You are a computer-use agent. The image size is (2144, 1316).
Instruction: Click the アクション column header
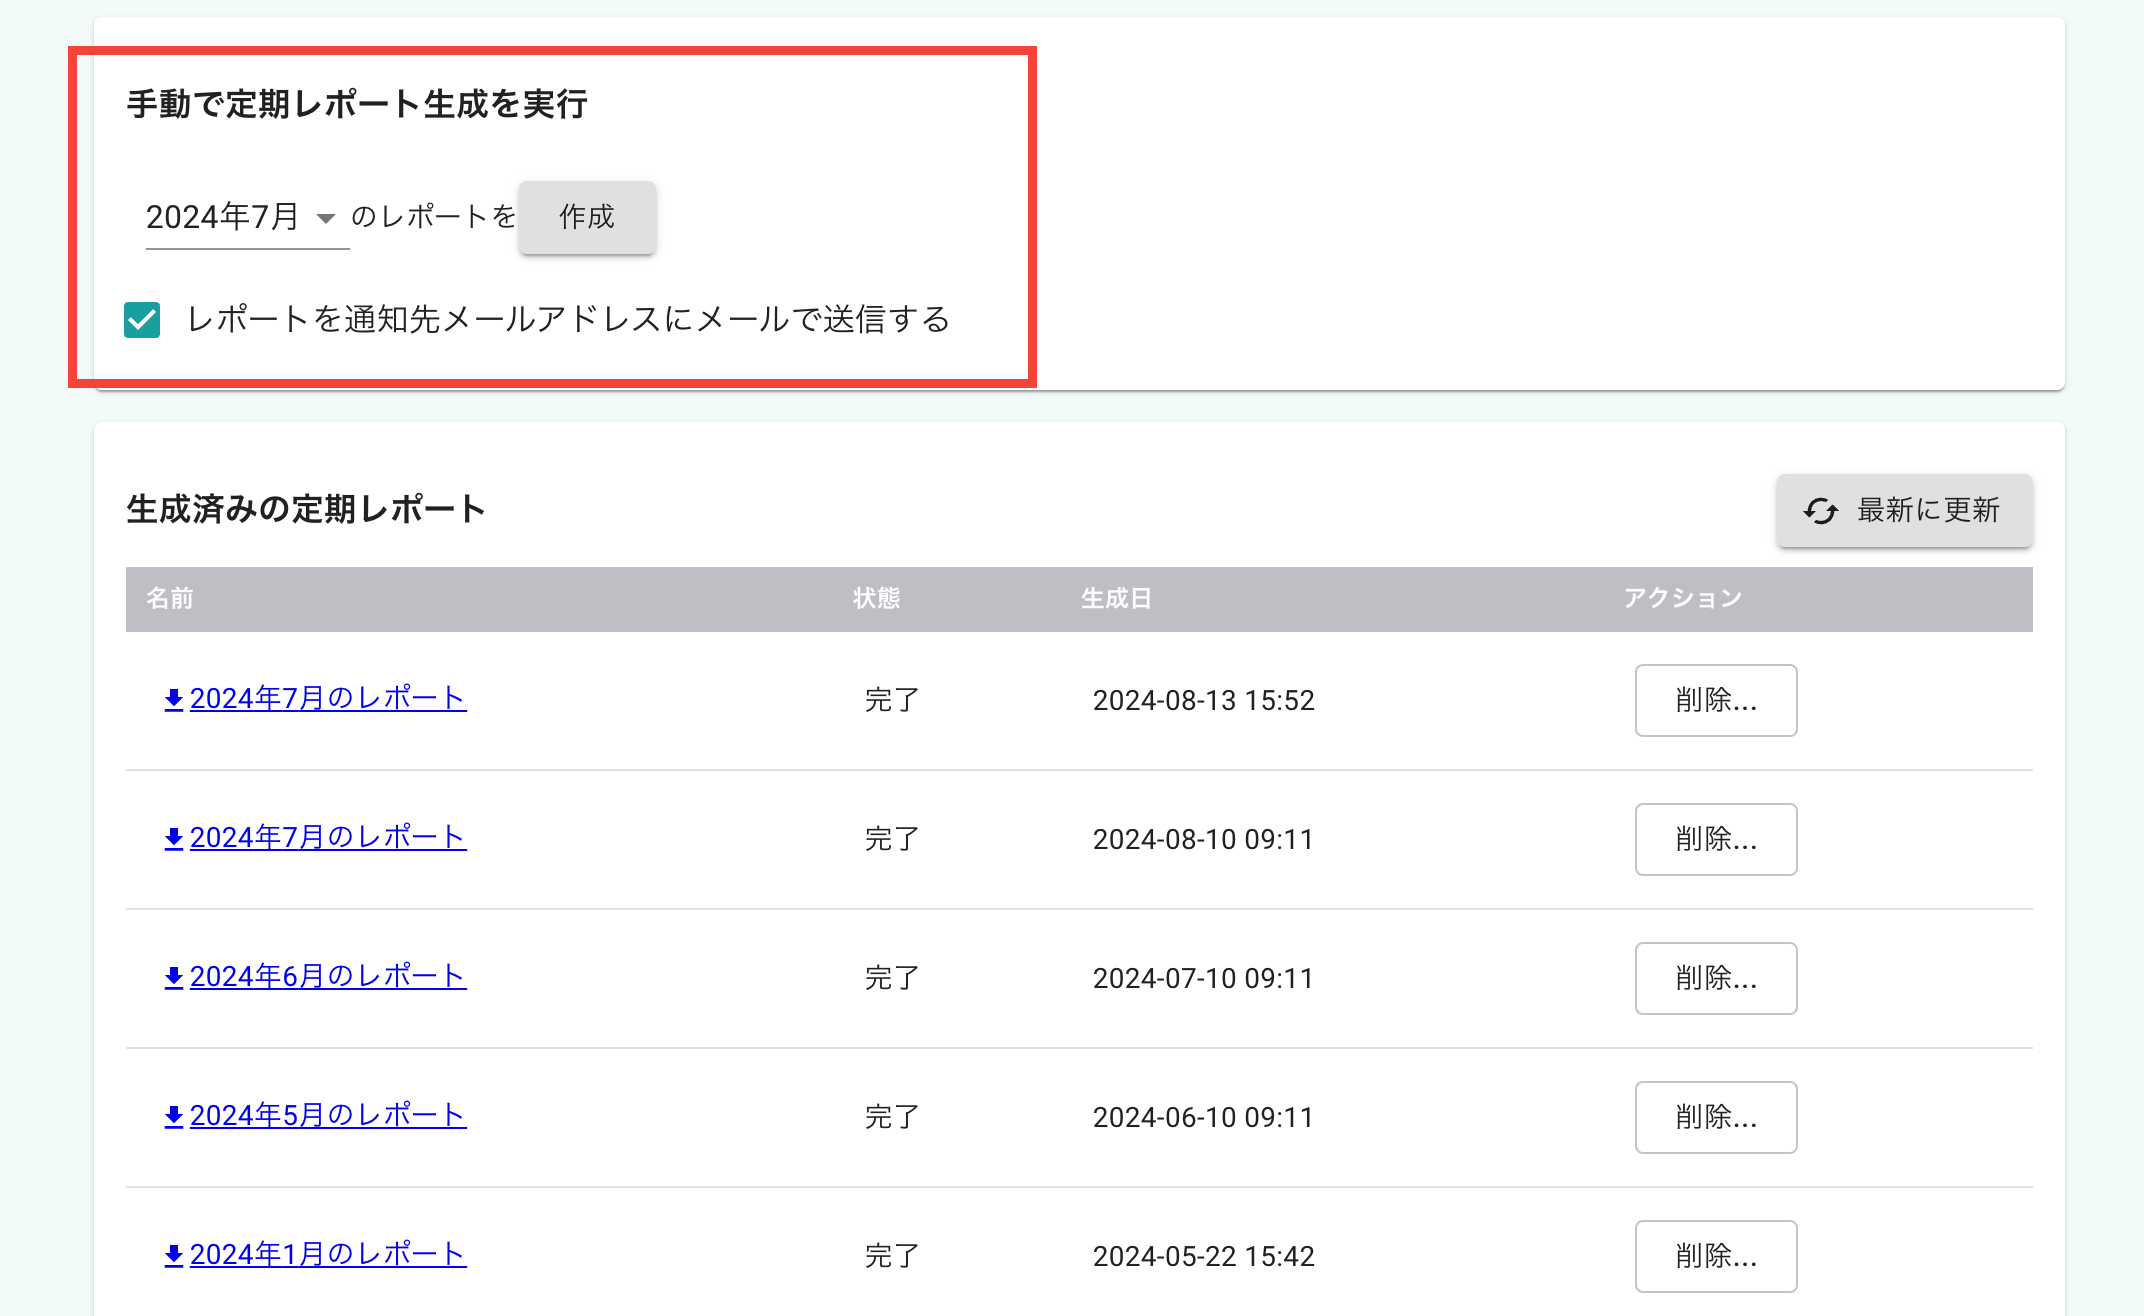[x=1683, y=598]
